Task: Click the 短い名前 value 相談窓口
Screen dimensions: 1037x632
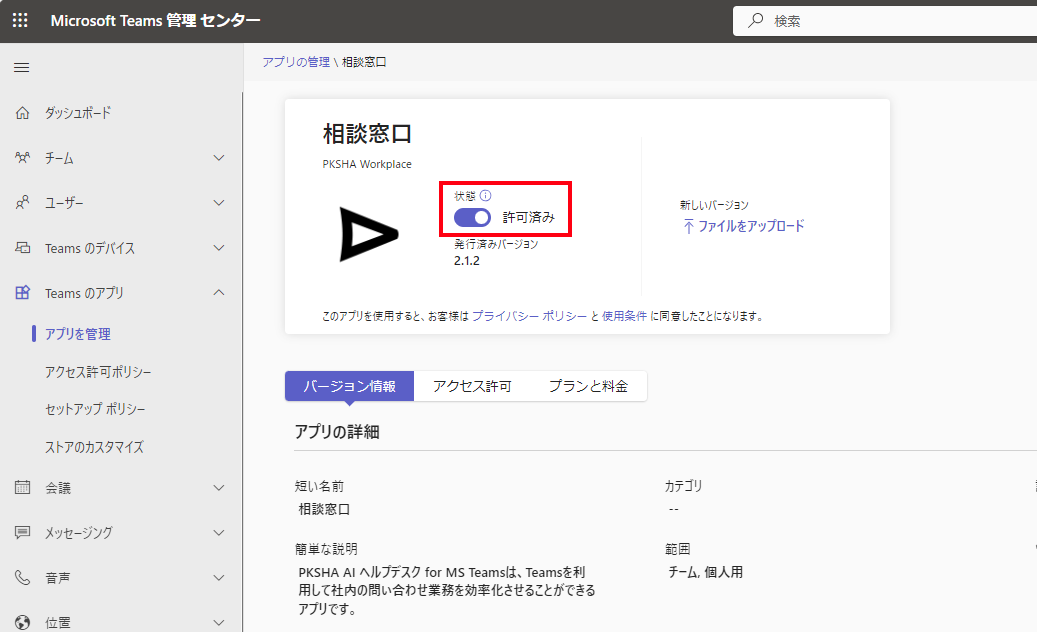Action: pyautogui.click(x=324, y=509)
